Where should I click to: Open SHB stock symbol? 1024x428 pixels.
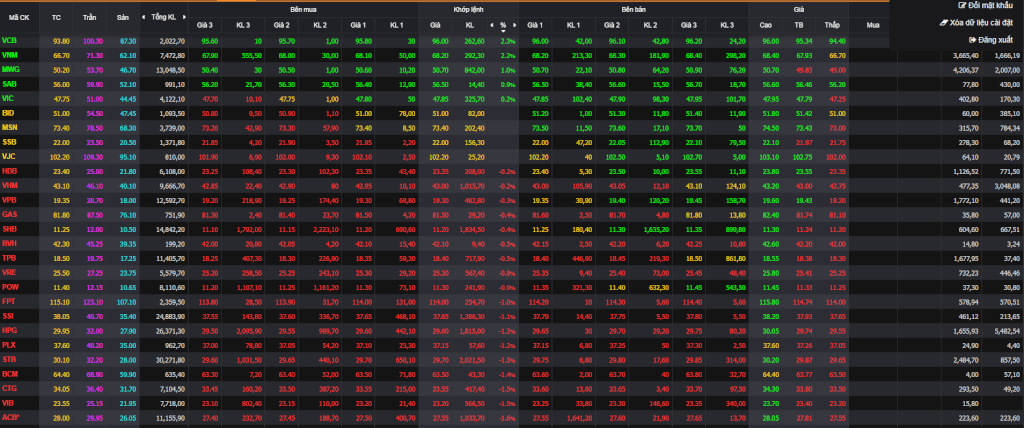coord(9,229)
